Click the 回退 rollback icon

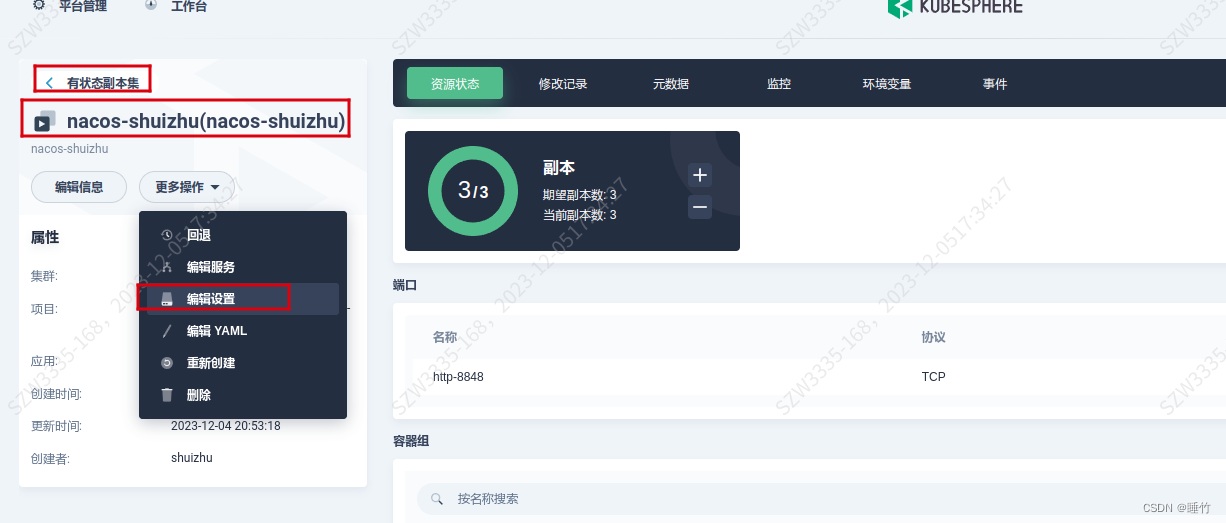click(x=167, y=235)
